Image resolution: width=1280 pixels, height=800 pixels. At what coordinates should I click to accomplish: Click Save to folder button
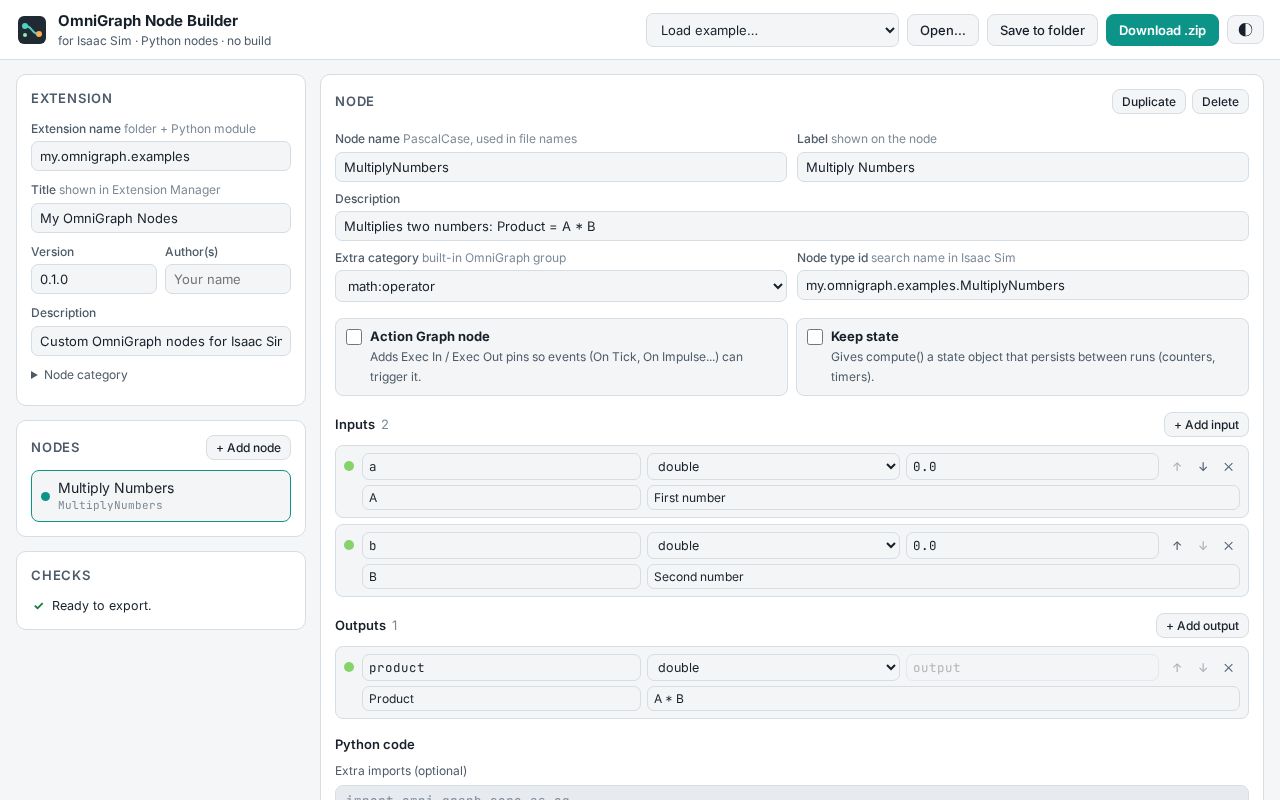pyautogui.click(x=1042, y=30)
